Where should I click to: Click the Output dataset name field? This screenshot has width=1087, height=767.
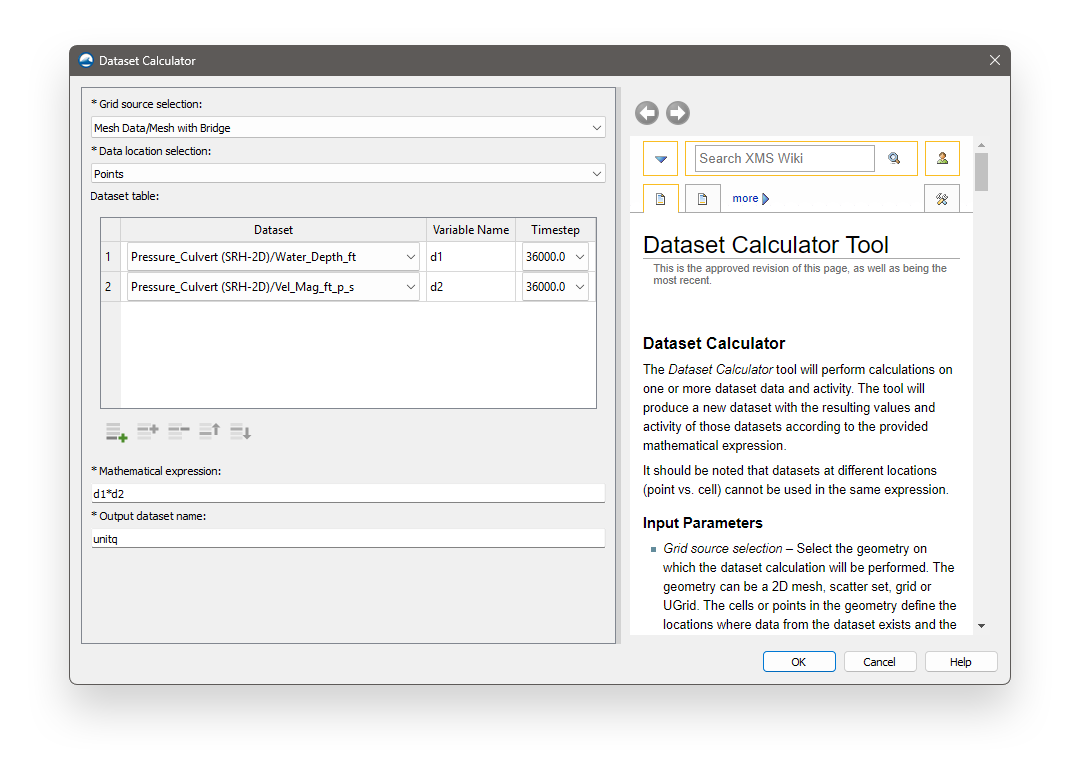[x=348, y=538]
